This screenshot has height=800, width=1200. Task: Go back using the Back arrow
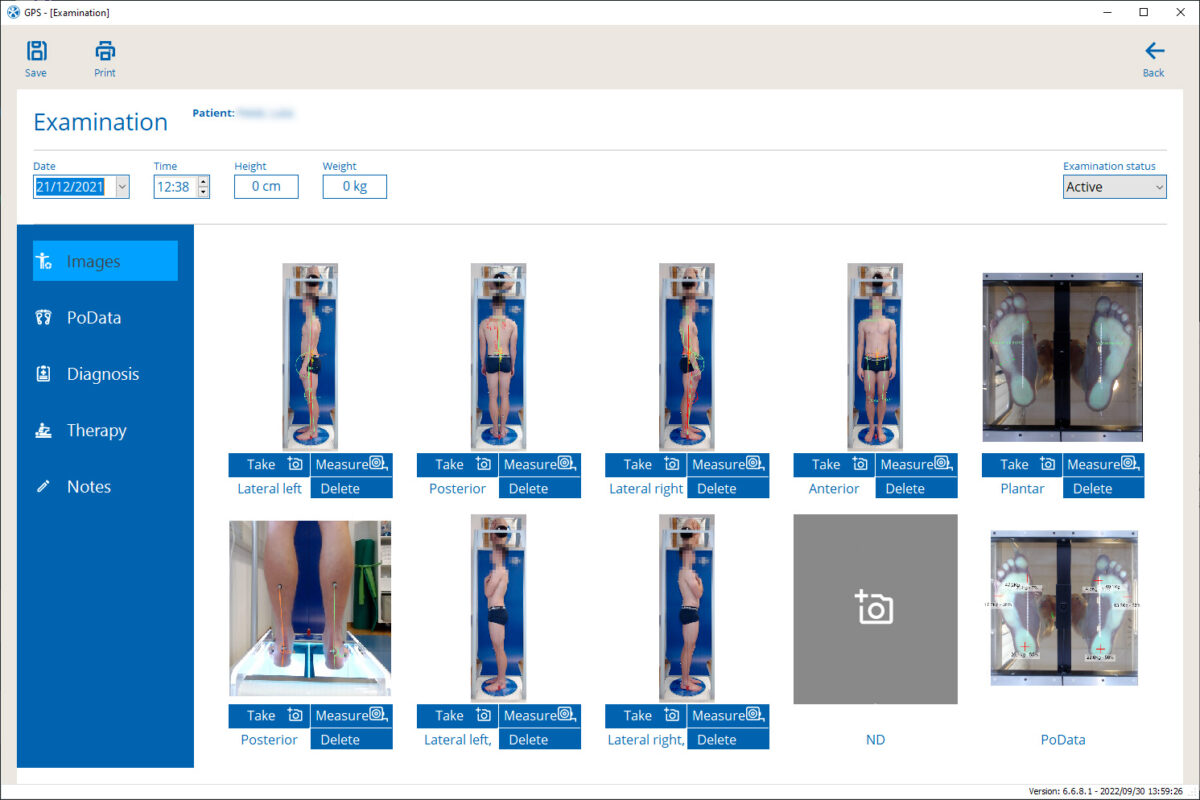coord(1154,58)
